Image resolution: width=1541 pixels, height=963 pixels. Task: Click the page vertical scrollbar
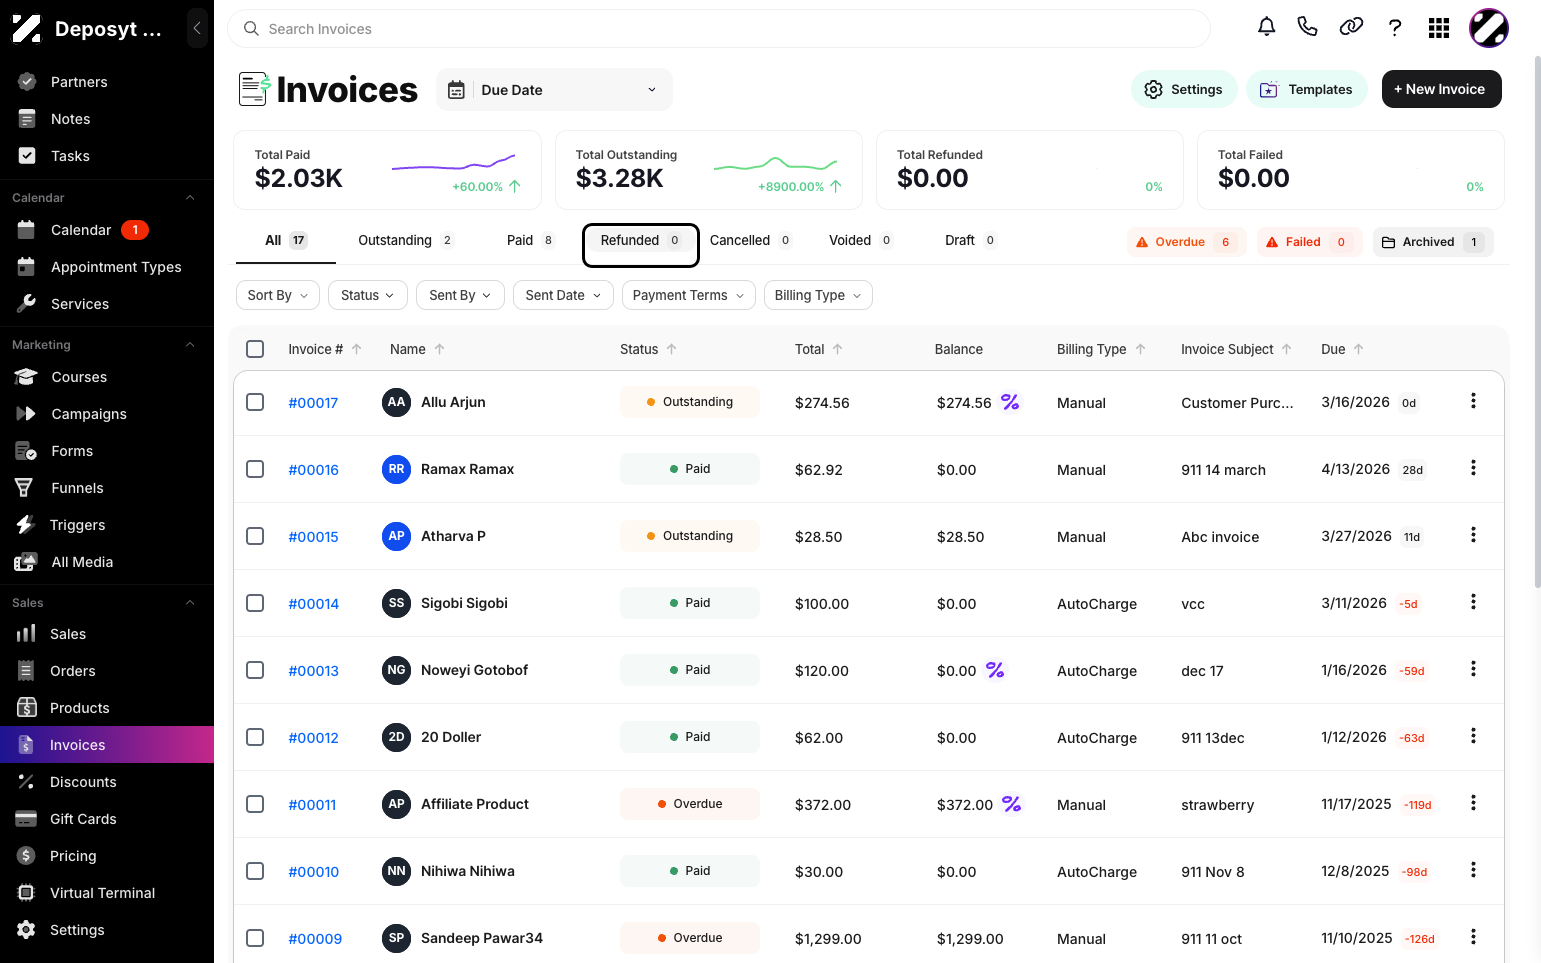click(1537, 320)
